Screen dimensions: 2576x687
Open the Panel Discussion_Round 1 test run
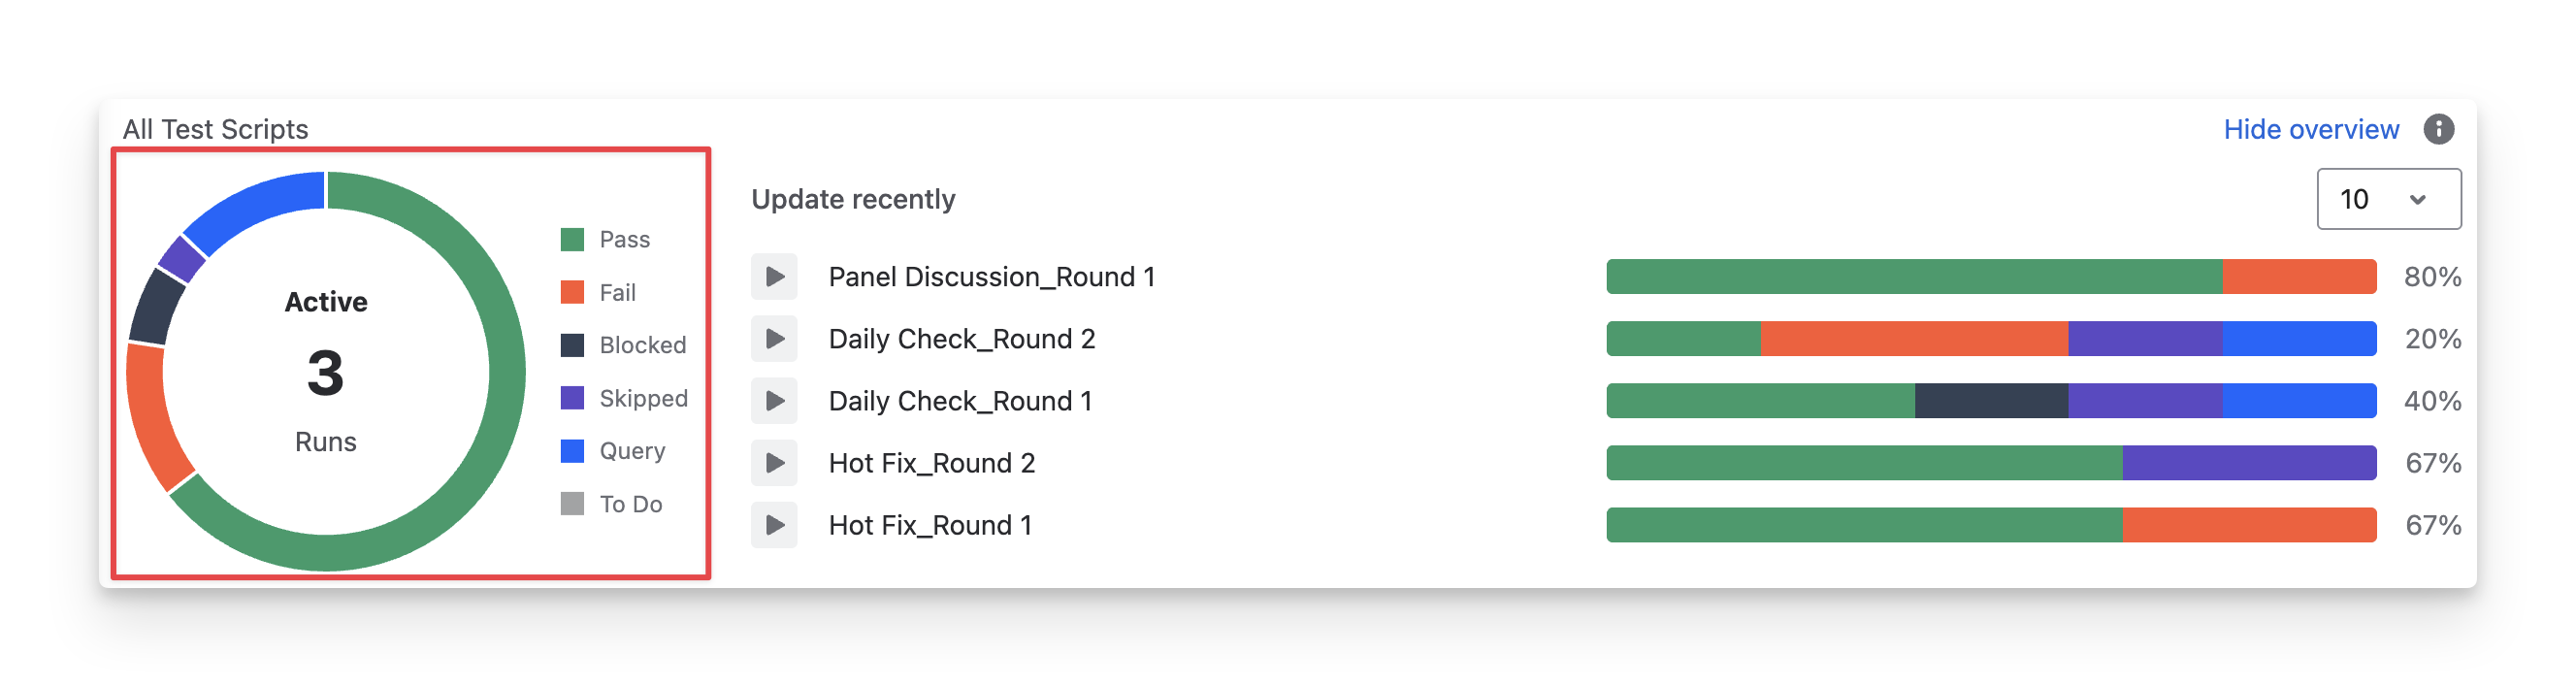[991, 277]
